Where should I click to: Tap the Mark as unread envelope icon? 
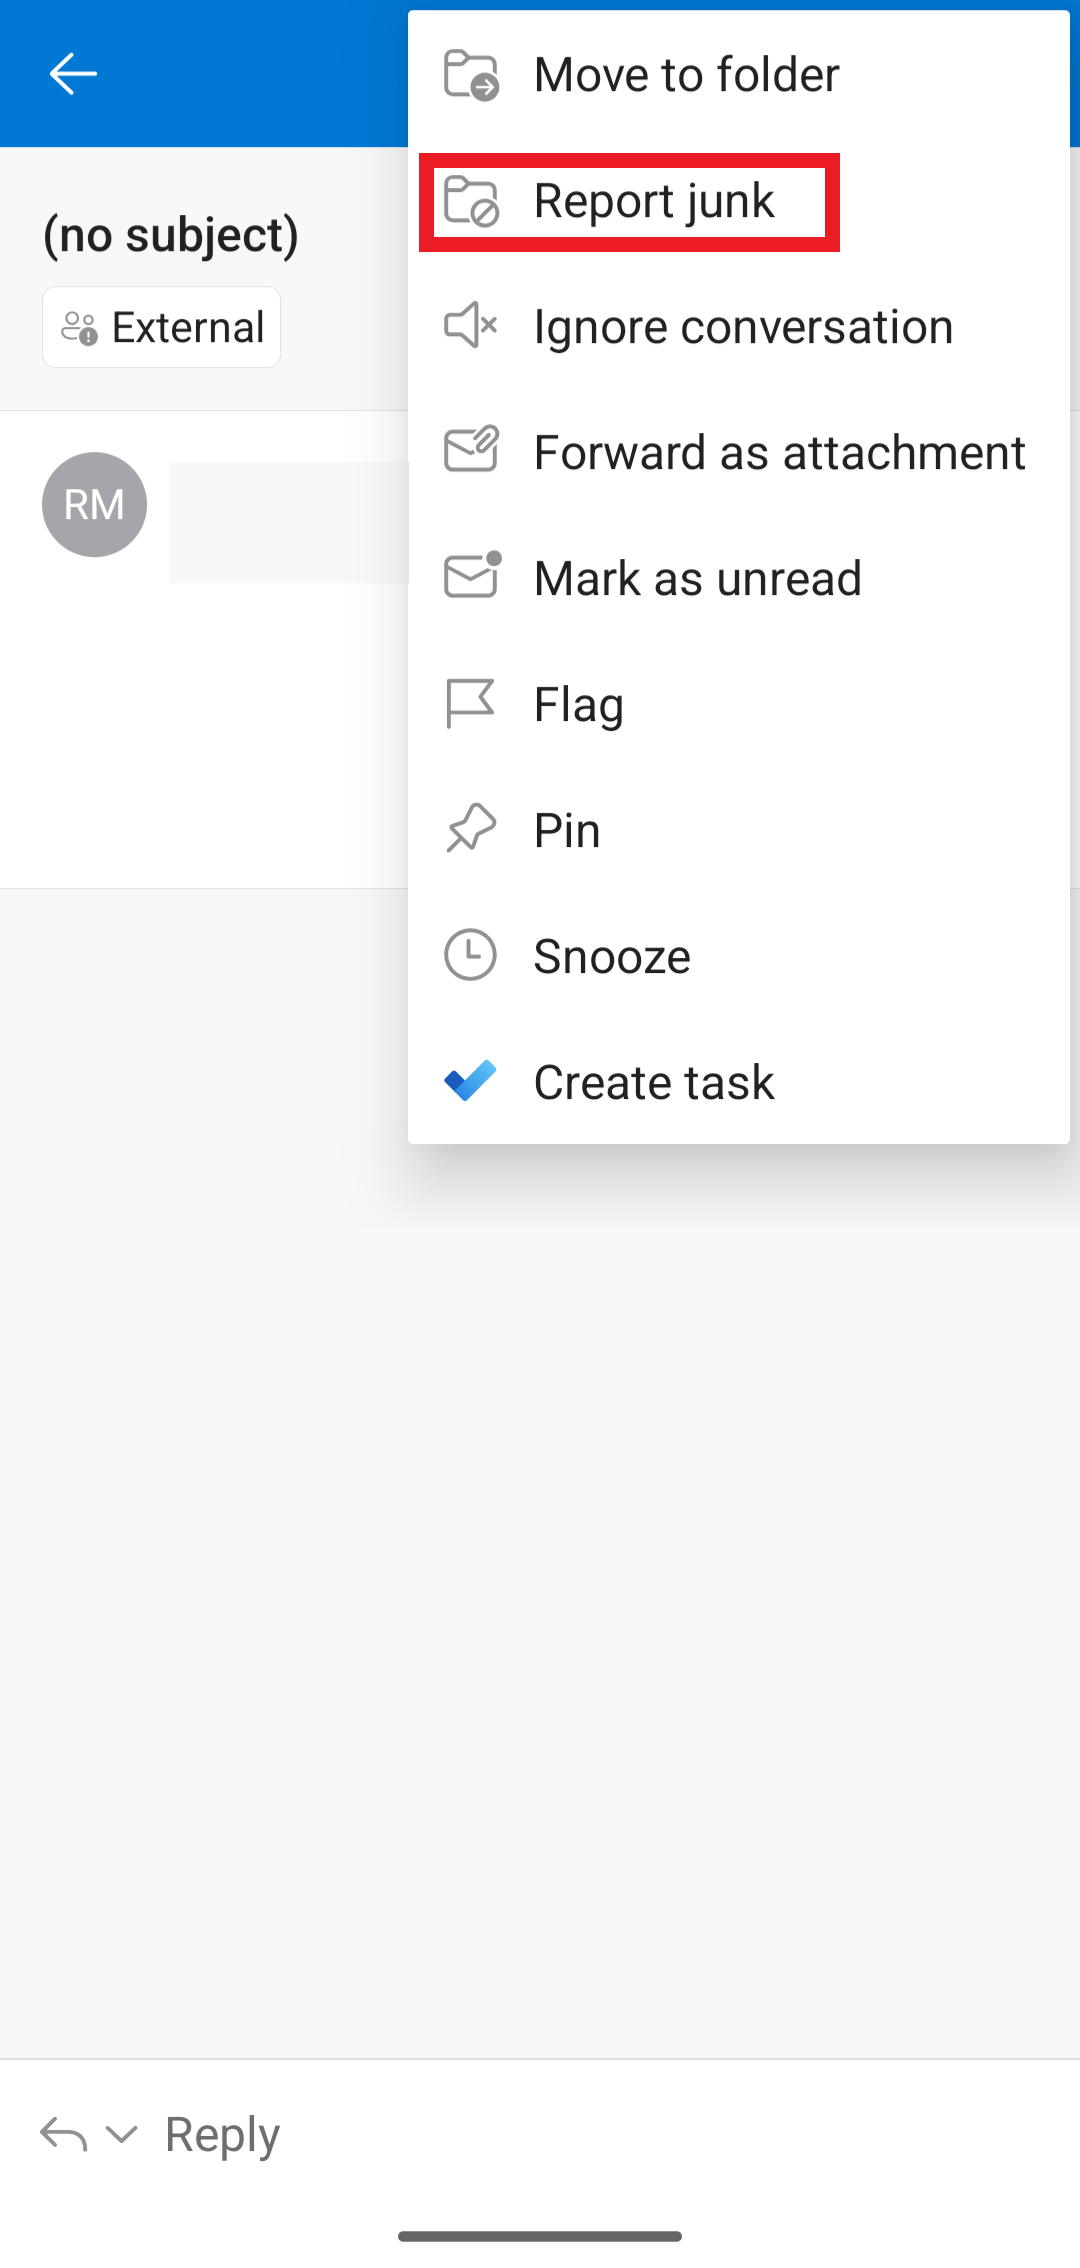point(471,577)
